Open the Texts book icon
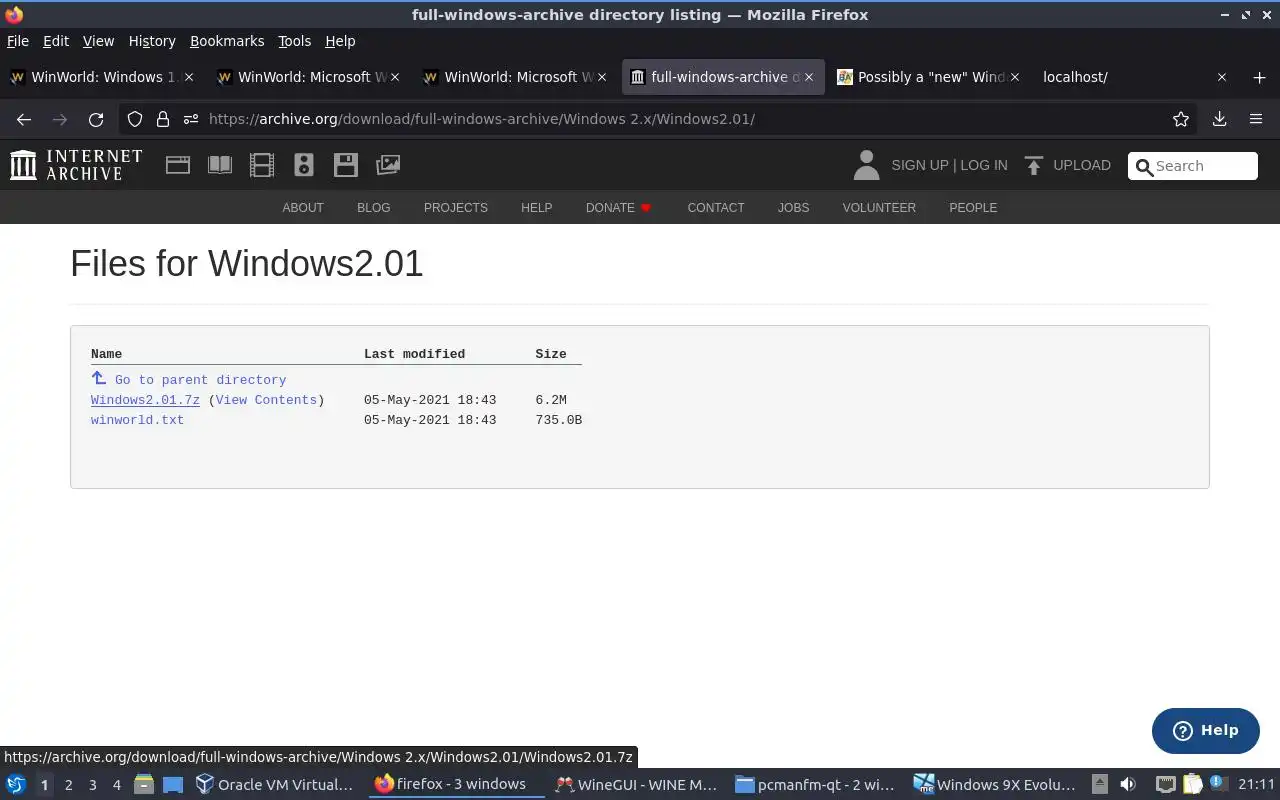Viewport: 1280px width, 800px height. (x=220, y=165)
